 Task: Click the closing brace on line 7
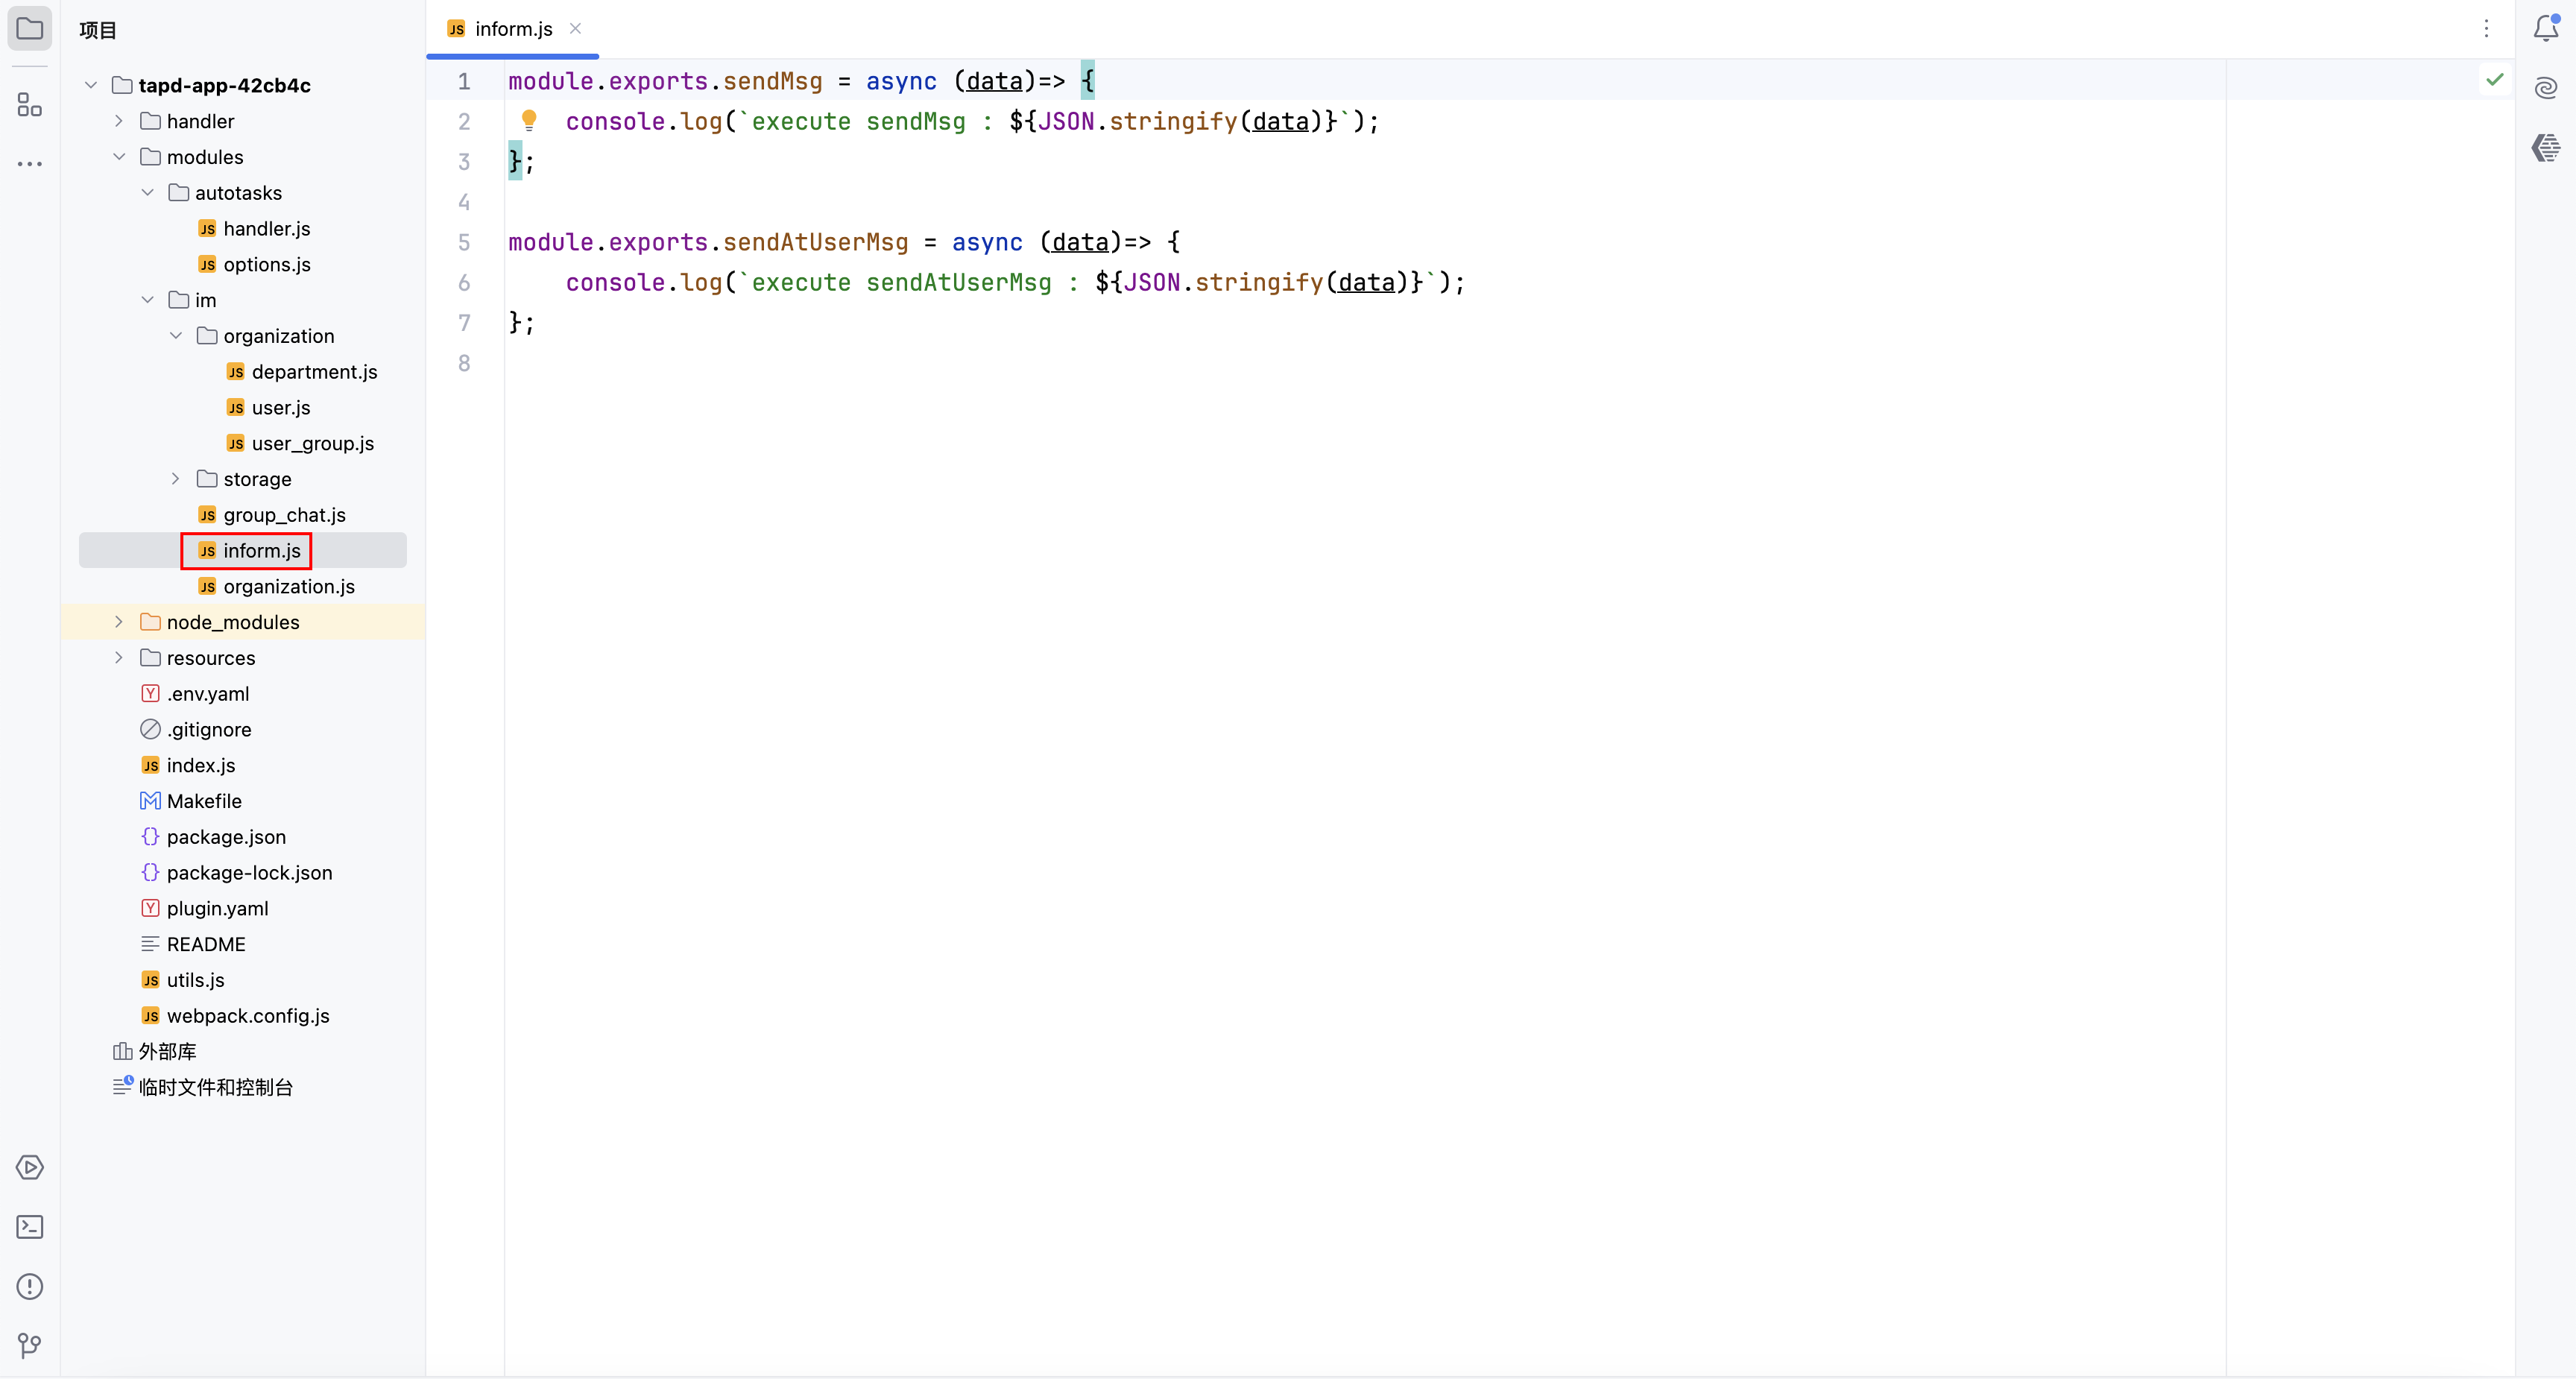pyautogui.click(x=515, y=322)
